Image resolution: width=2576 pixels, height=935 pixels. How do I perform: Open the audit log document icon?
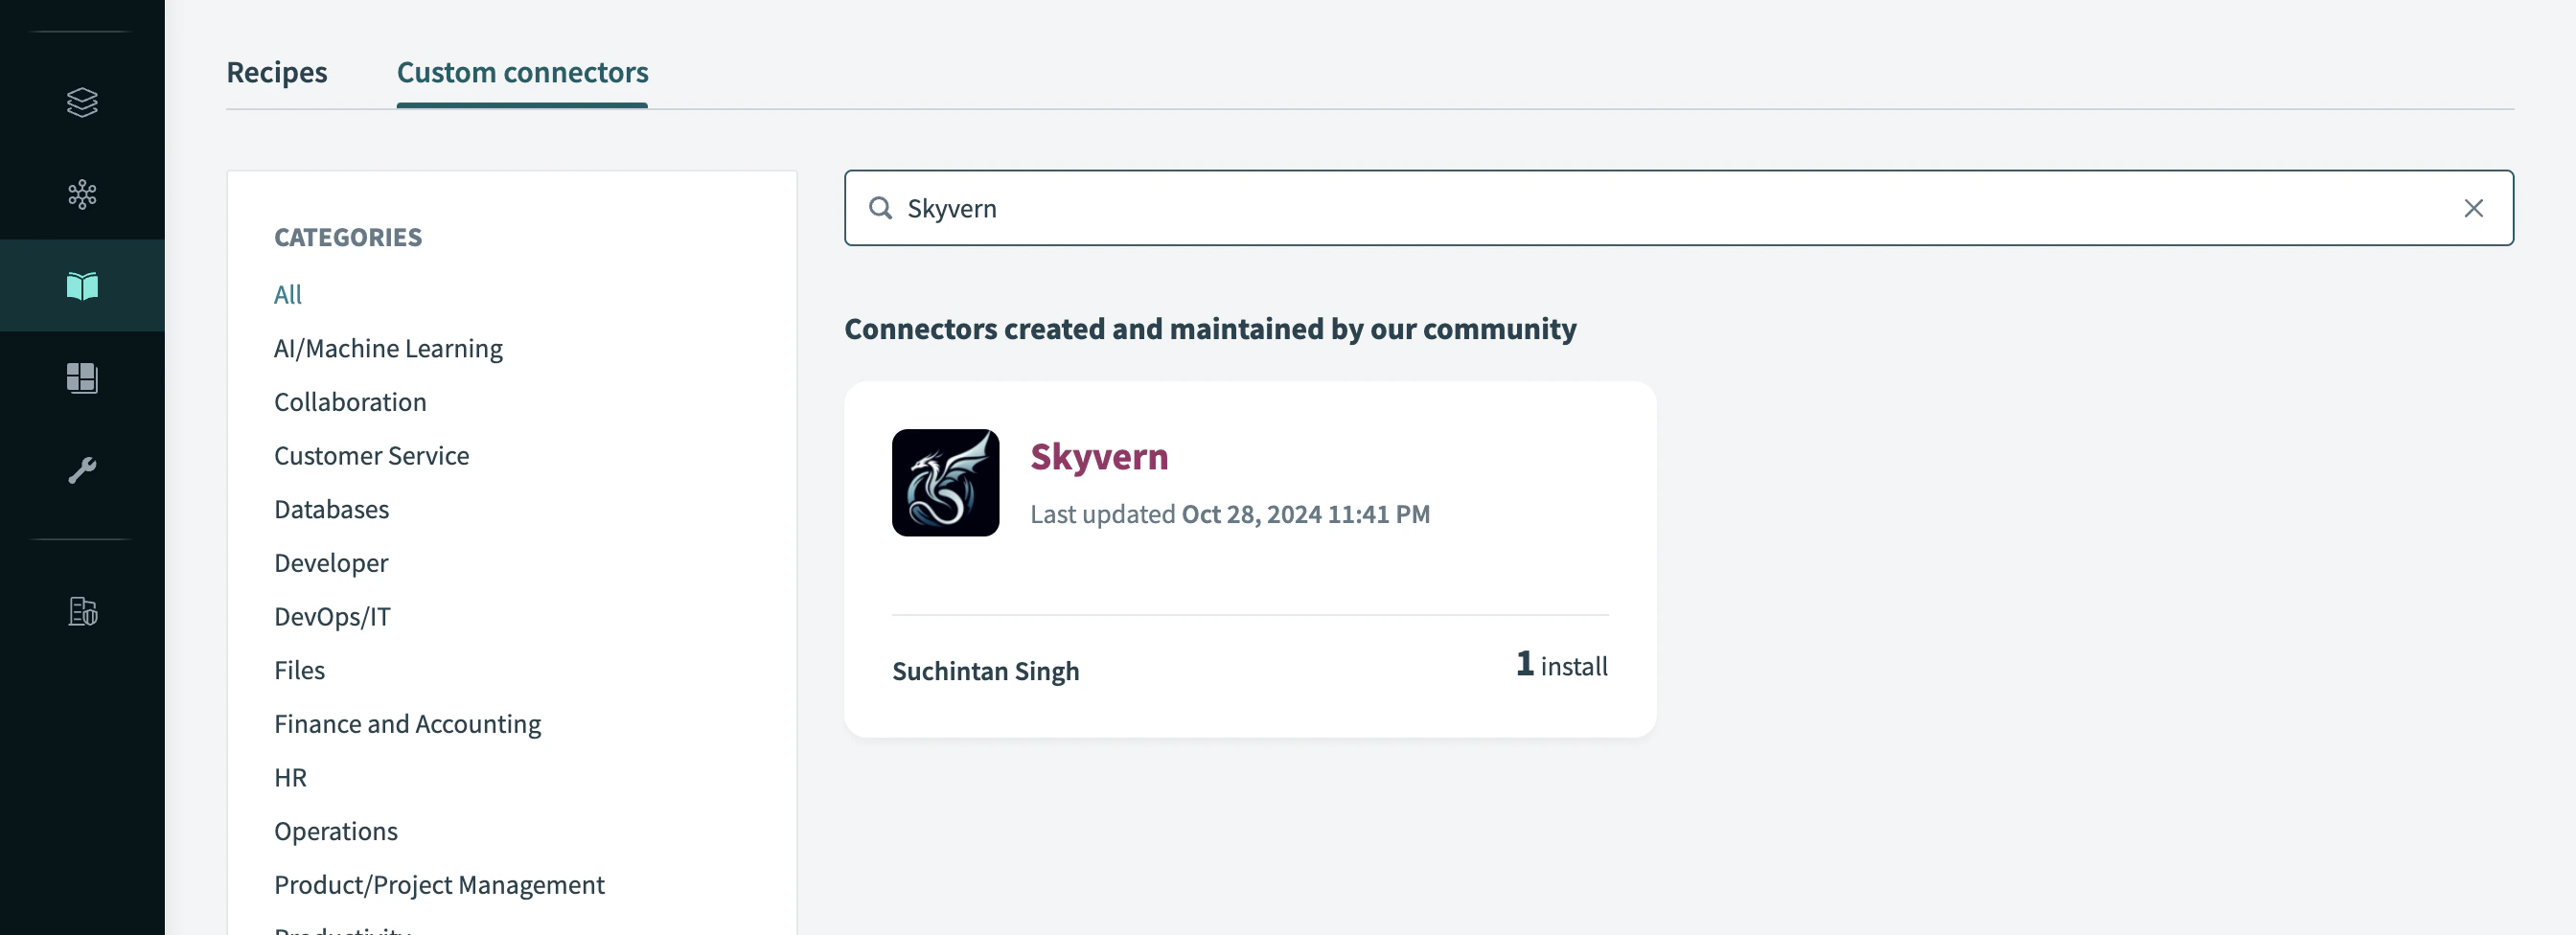tap(81, 613)
